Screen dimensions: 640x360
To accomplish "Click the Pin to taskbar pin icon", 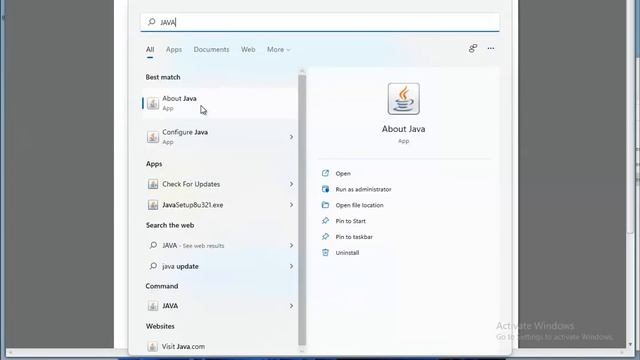I will [325, 237].
